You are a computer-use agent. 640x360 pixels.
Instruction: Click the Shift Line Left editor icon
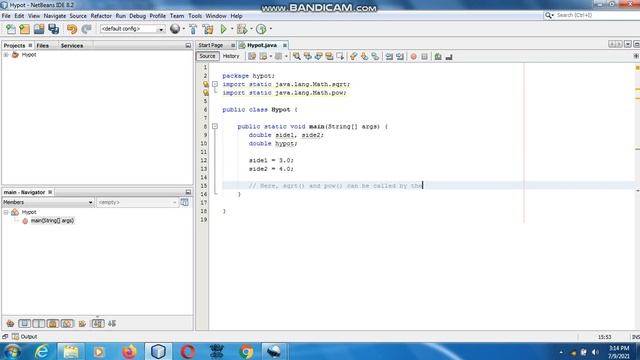tap(389, 56)
